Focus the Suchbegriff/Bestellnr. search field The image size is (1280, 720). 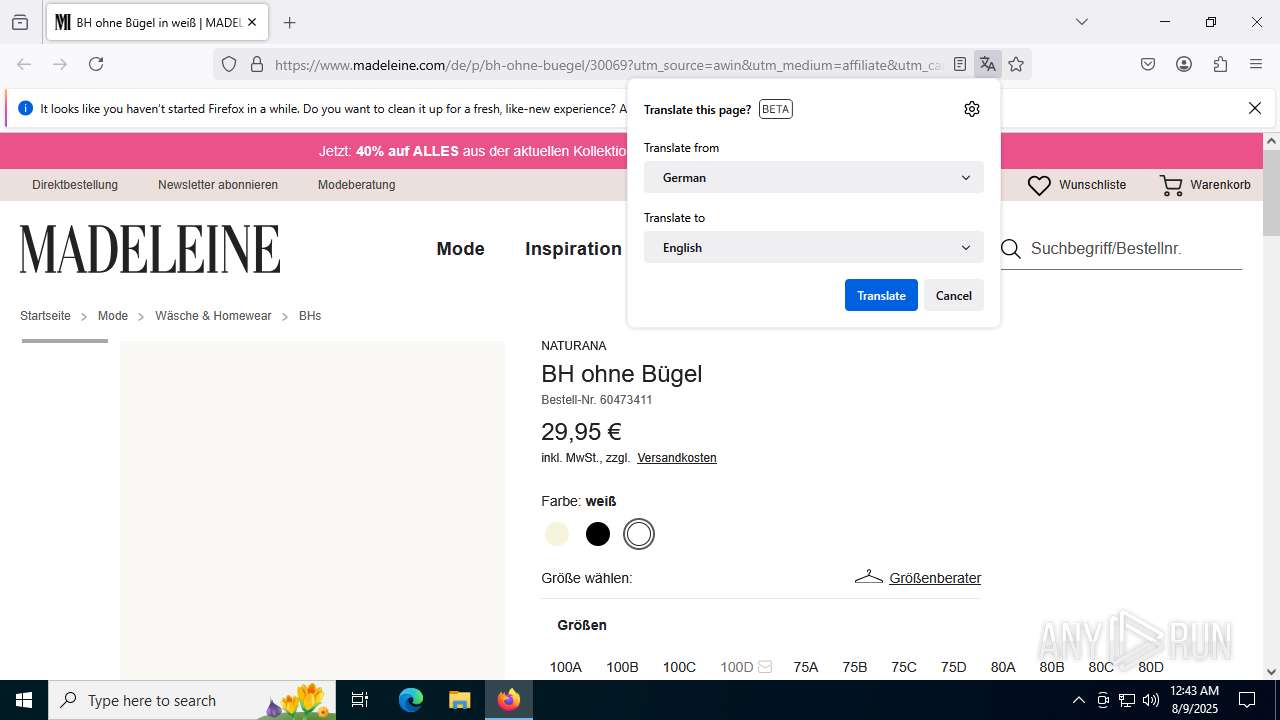click(1135, 249)
